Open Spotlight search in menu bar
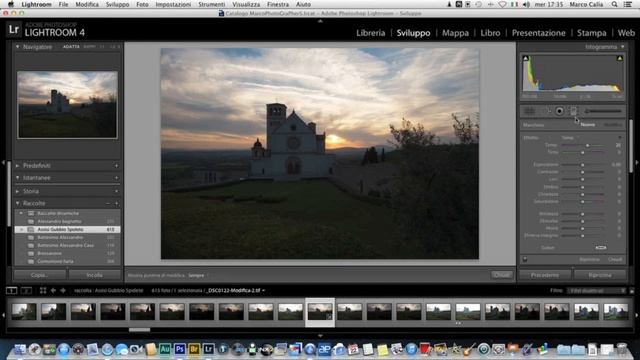The width and height of the screenshot is (640, 360). click(614, 4)
